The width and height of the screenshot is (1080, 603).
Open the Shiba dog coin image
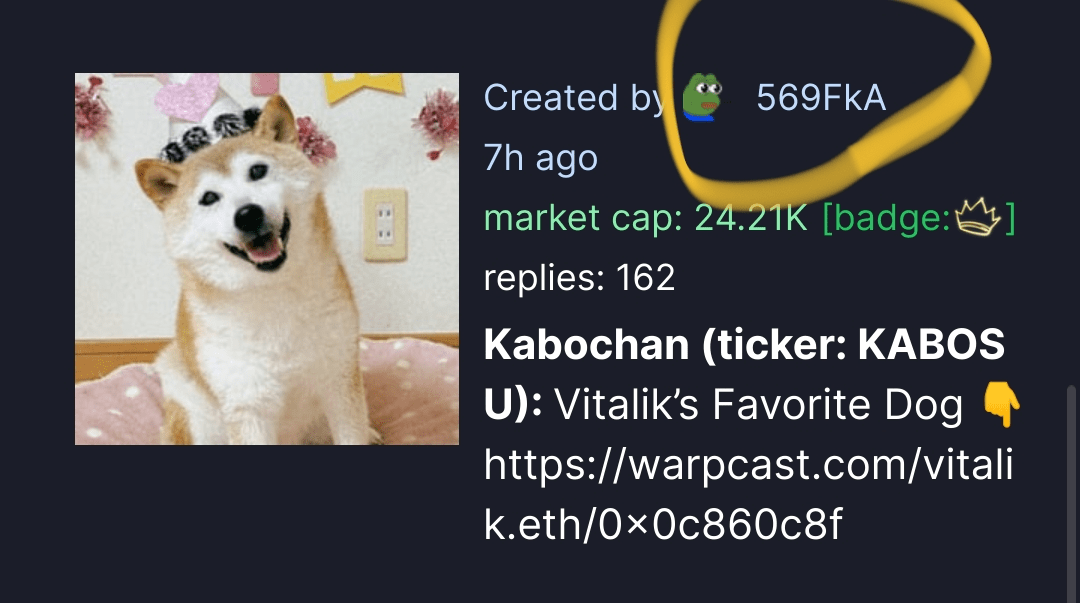coord(267,259)
